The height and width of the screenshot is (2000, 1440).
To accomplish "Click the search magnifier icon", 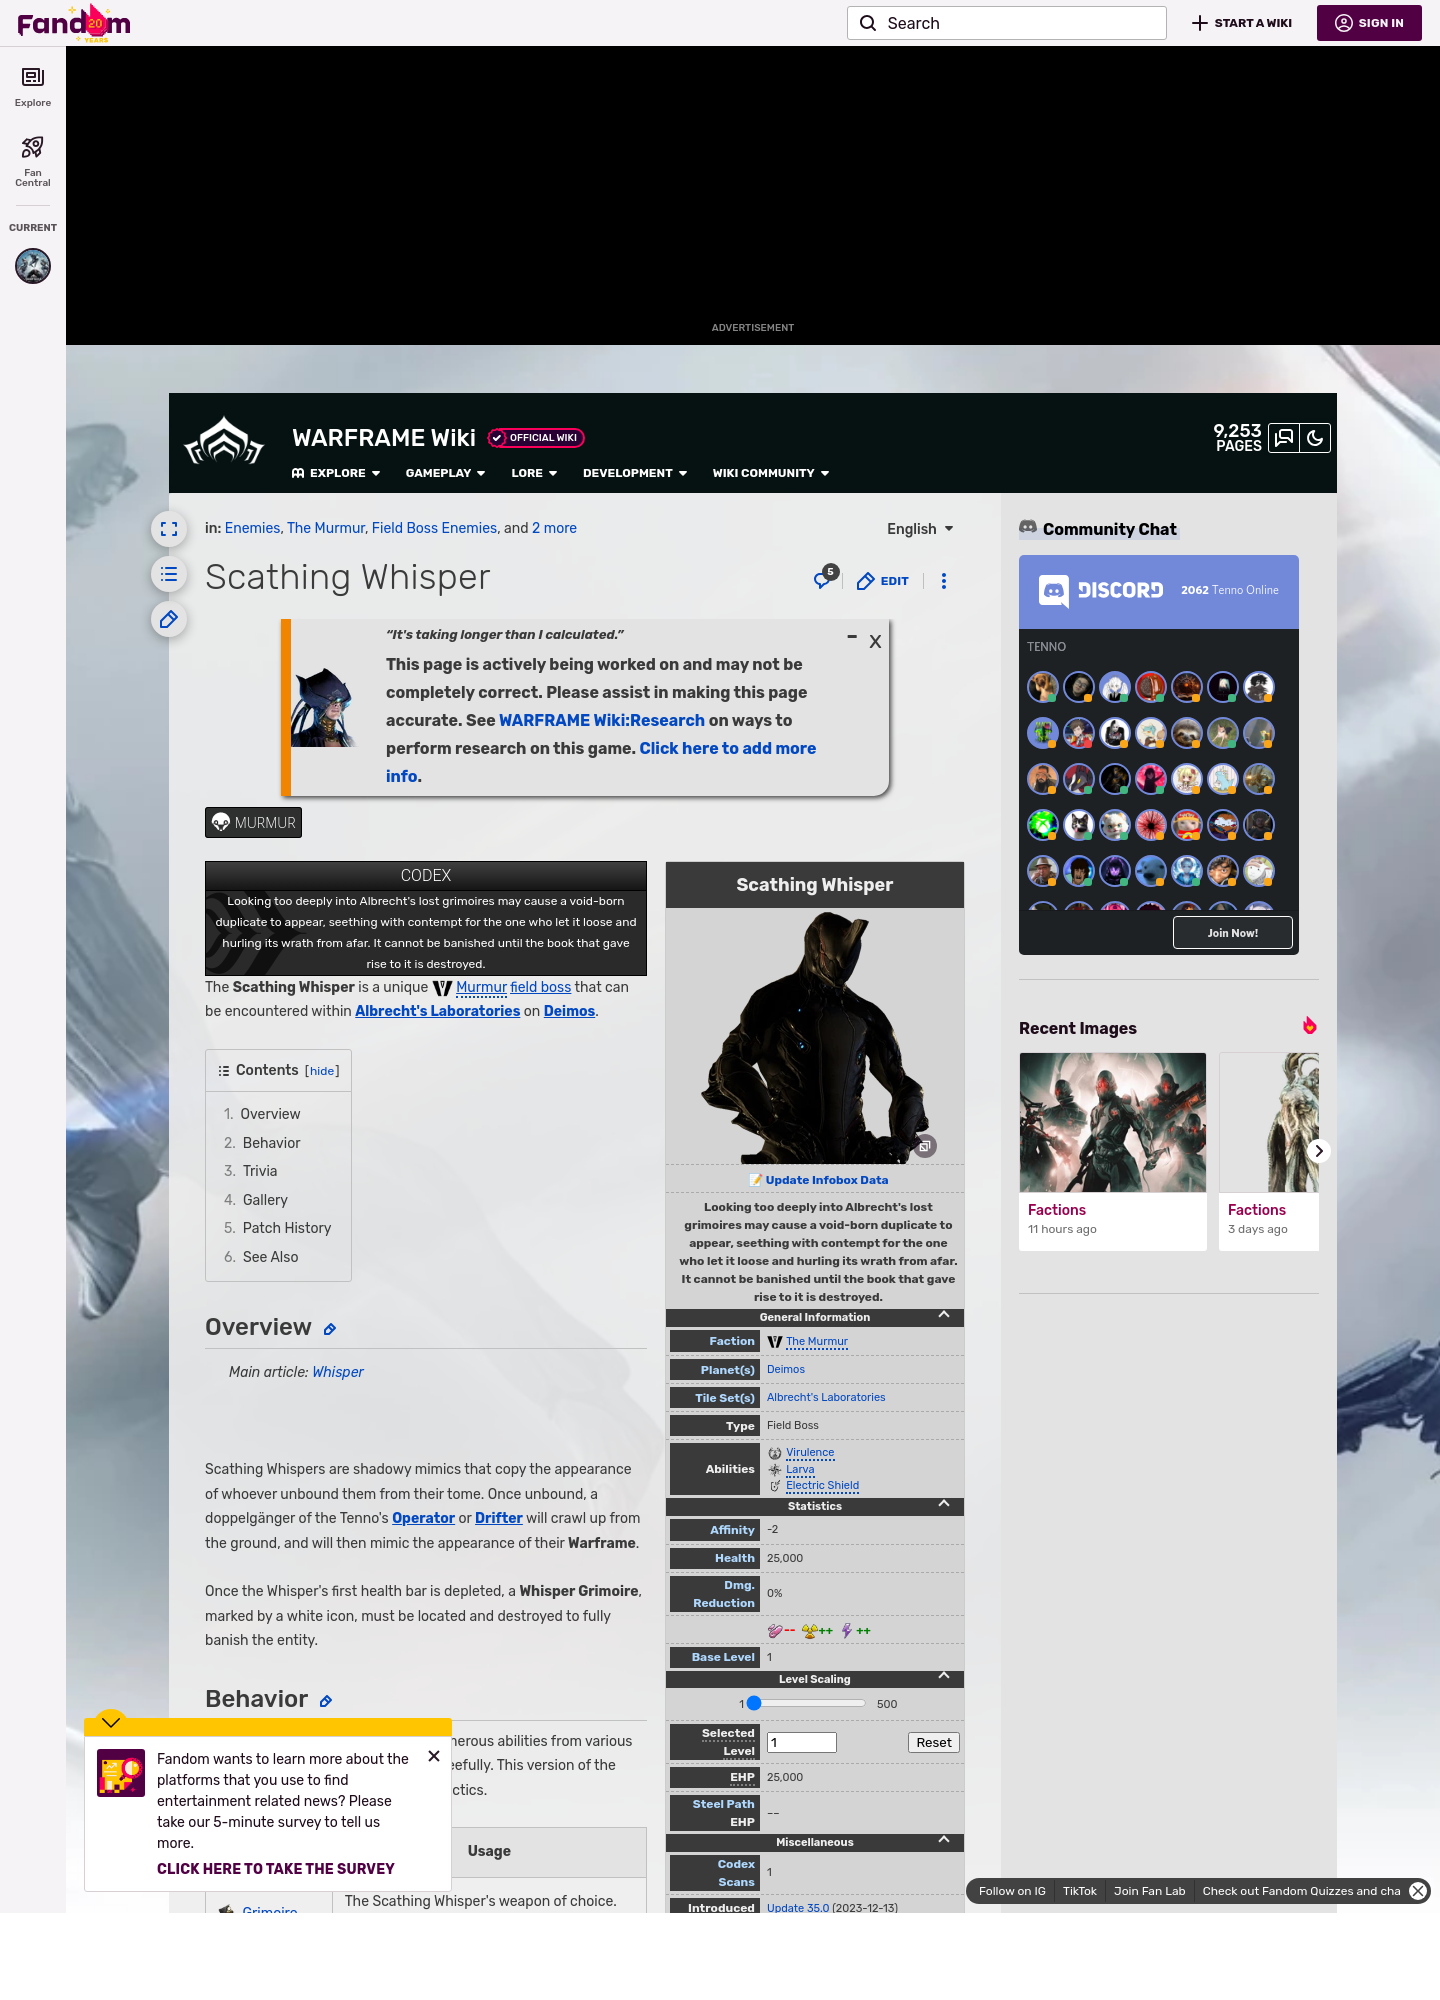I will pyautogui.click(x=868, y=23).
